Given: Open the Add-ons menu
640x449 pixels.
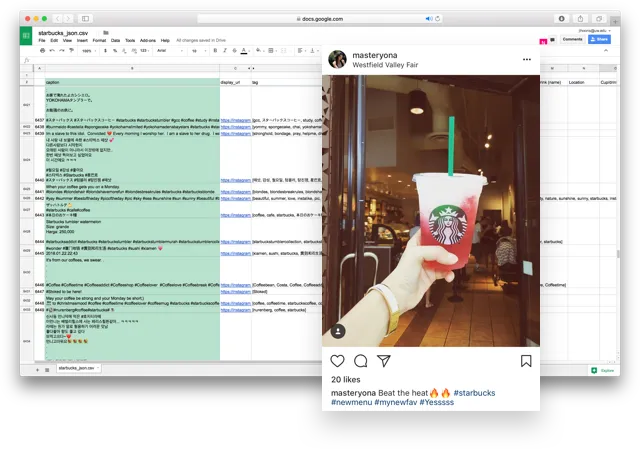Looking at the screenshot, I should pyautogui.click(x=148, y=40).
